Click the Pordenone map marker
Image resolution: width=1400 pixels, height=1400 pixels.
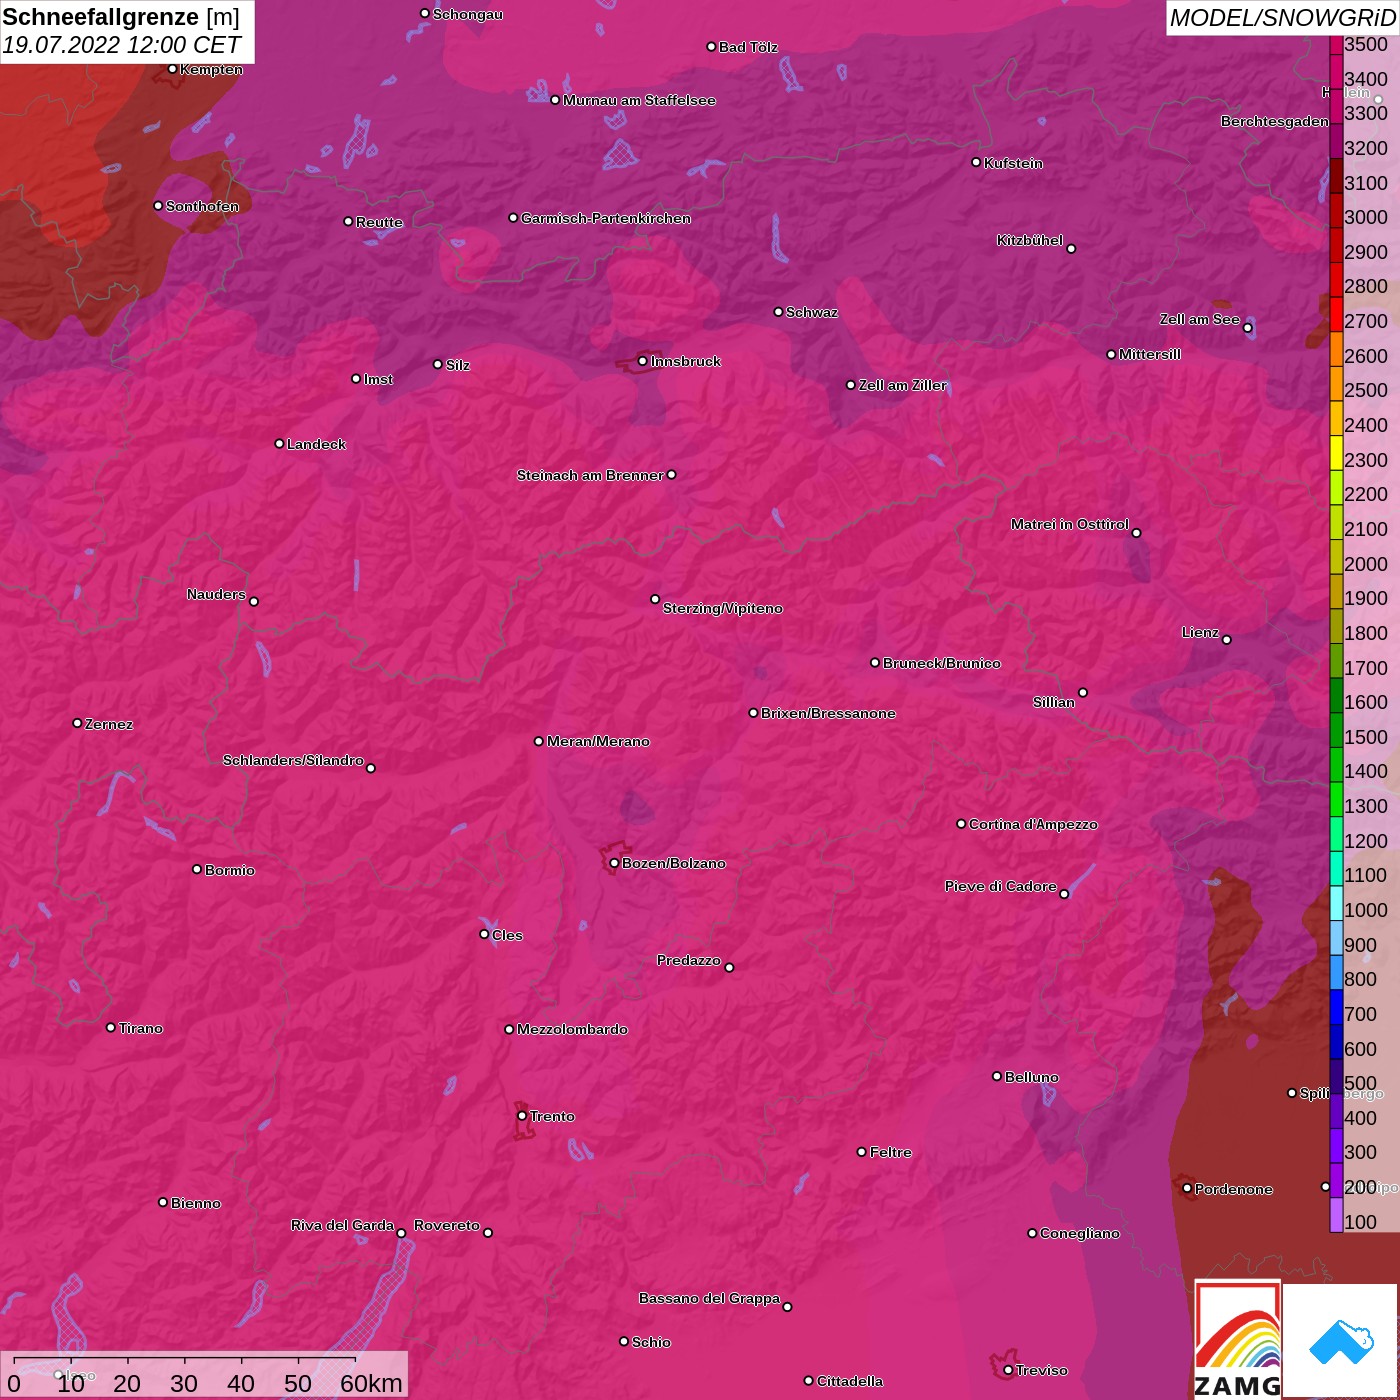[x=1187, y=1188]
